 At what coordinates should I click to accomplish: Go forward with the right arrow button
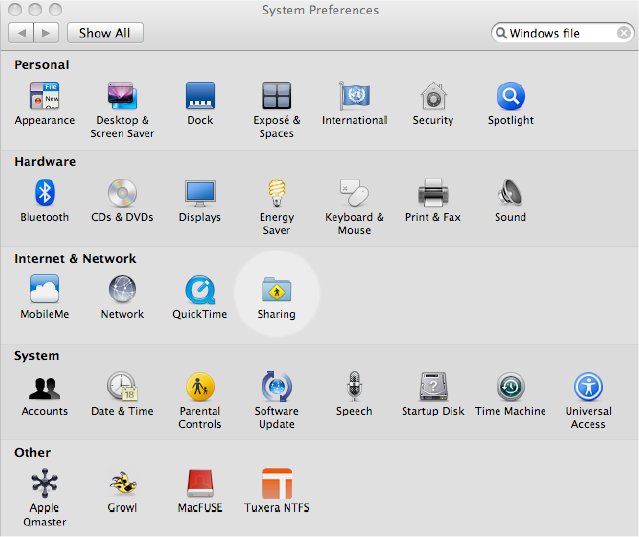coord(46,33)
